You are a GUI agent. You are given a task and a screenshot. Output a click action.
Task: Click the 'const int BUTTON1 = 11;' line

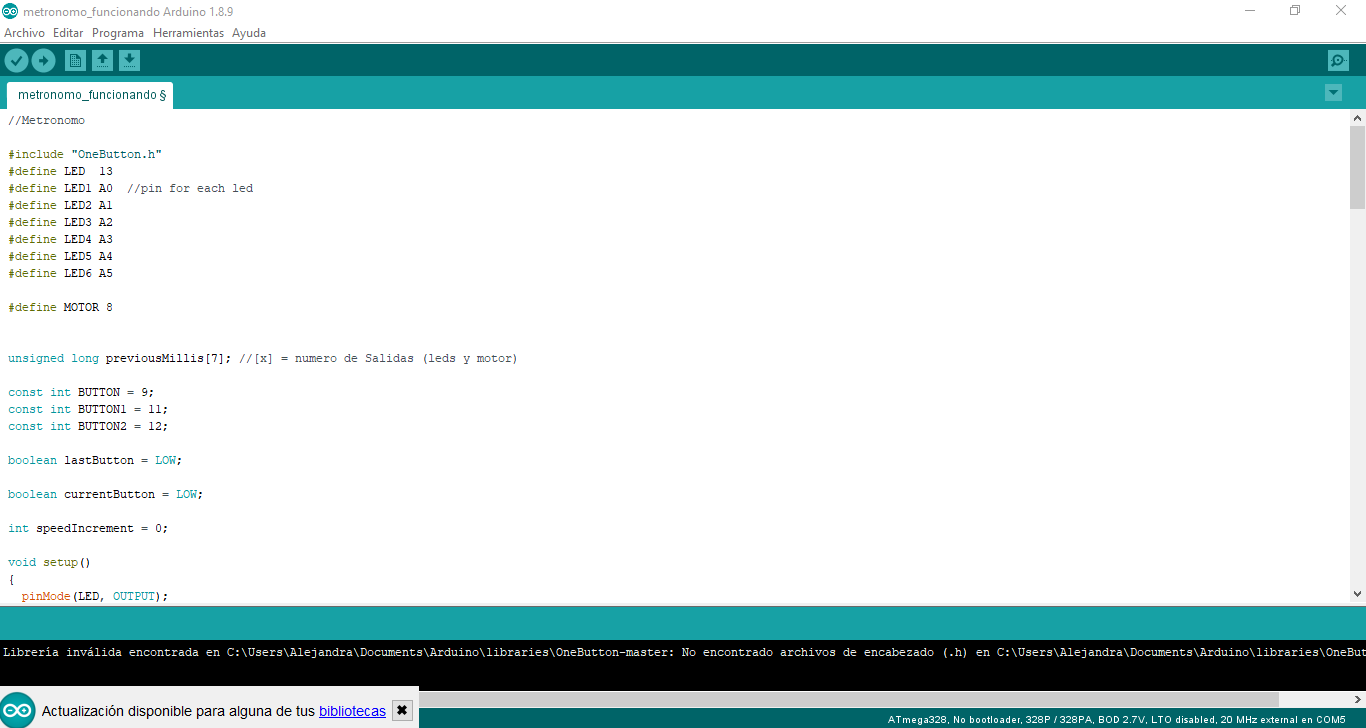[x=88, y=409]
